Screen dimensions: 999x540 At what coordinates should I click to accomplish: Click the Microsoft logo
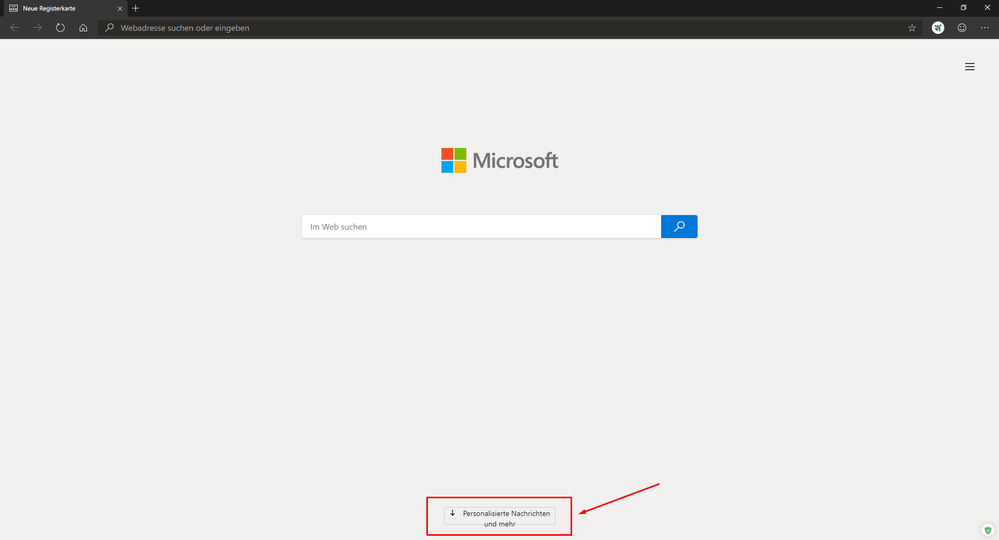coord(500,160)
